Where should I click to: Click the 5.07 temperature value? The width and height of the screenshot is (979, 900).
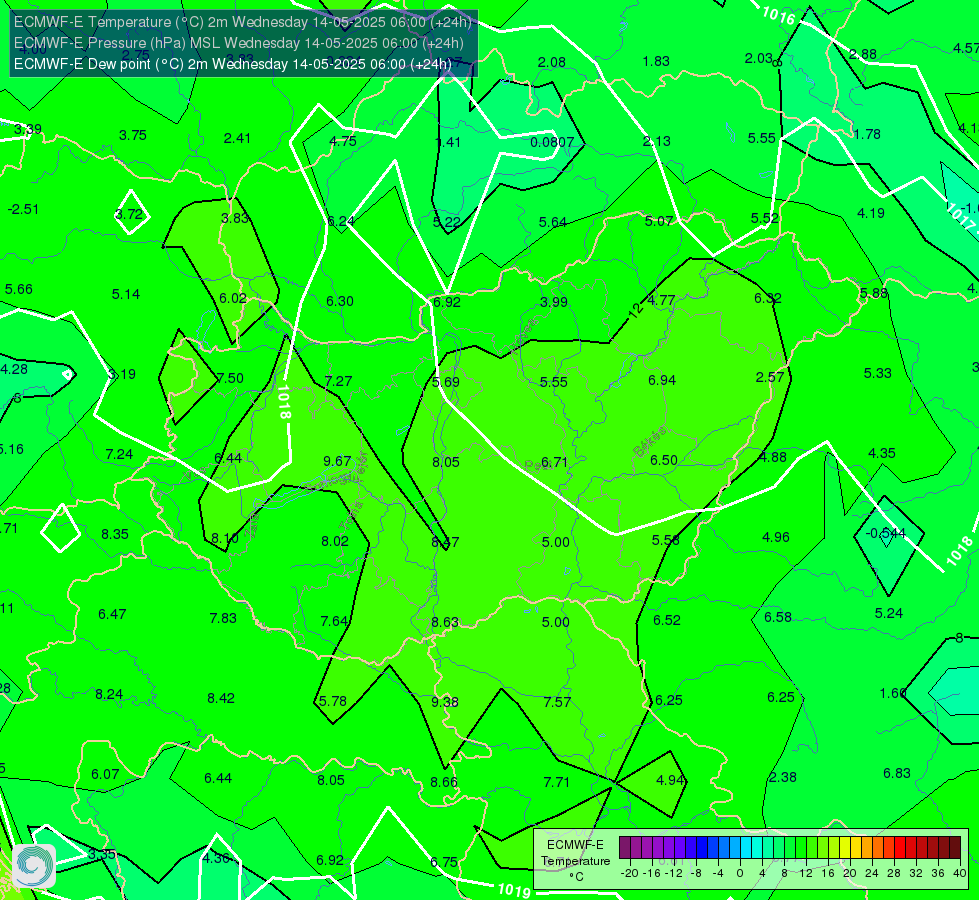pos(659,221)
